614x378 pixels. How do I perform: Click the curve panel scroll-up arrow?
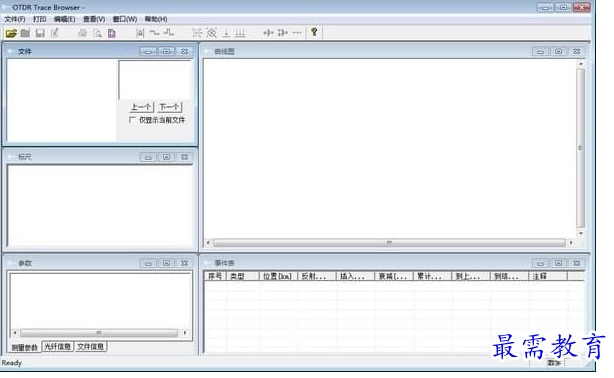tap(581, 63)
